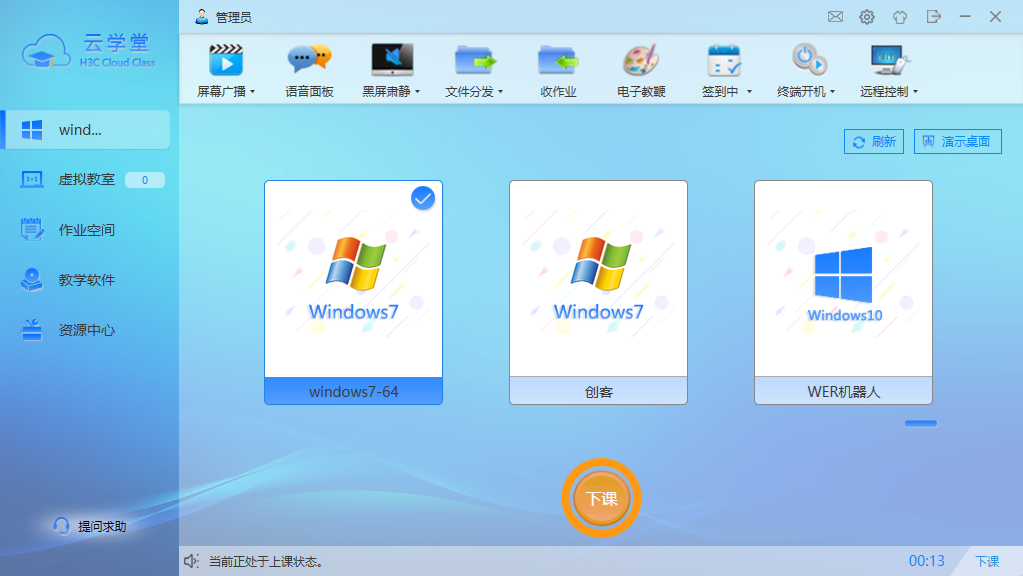Open the 语音面板 voice panel

point(309,61)
